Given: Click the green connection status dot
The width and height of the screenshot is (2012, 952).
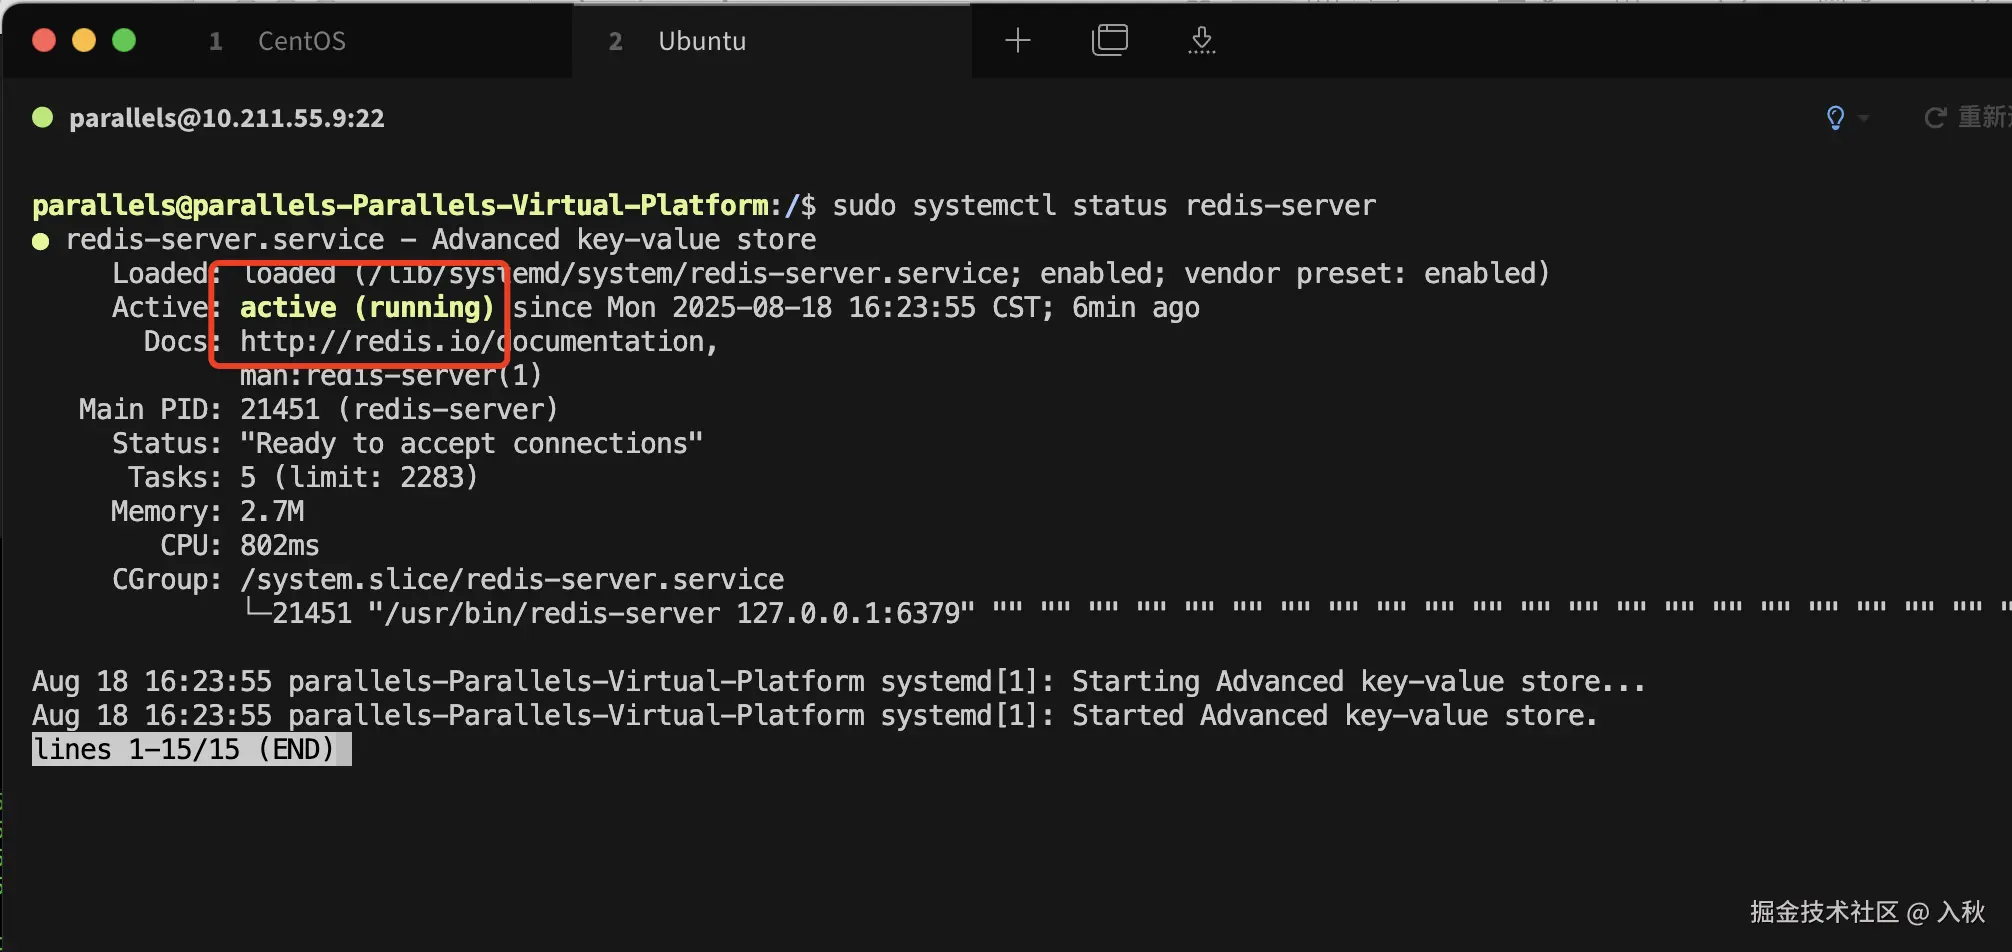Looking at the screenshot, I should tap(42, 117).
